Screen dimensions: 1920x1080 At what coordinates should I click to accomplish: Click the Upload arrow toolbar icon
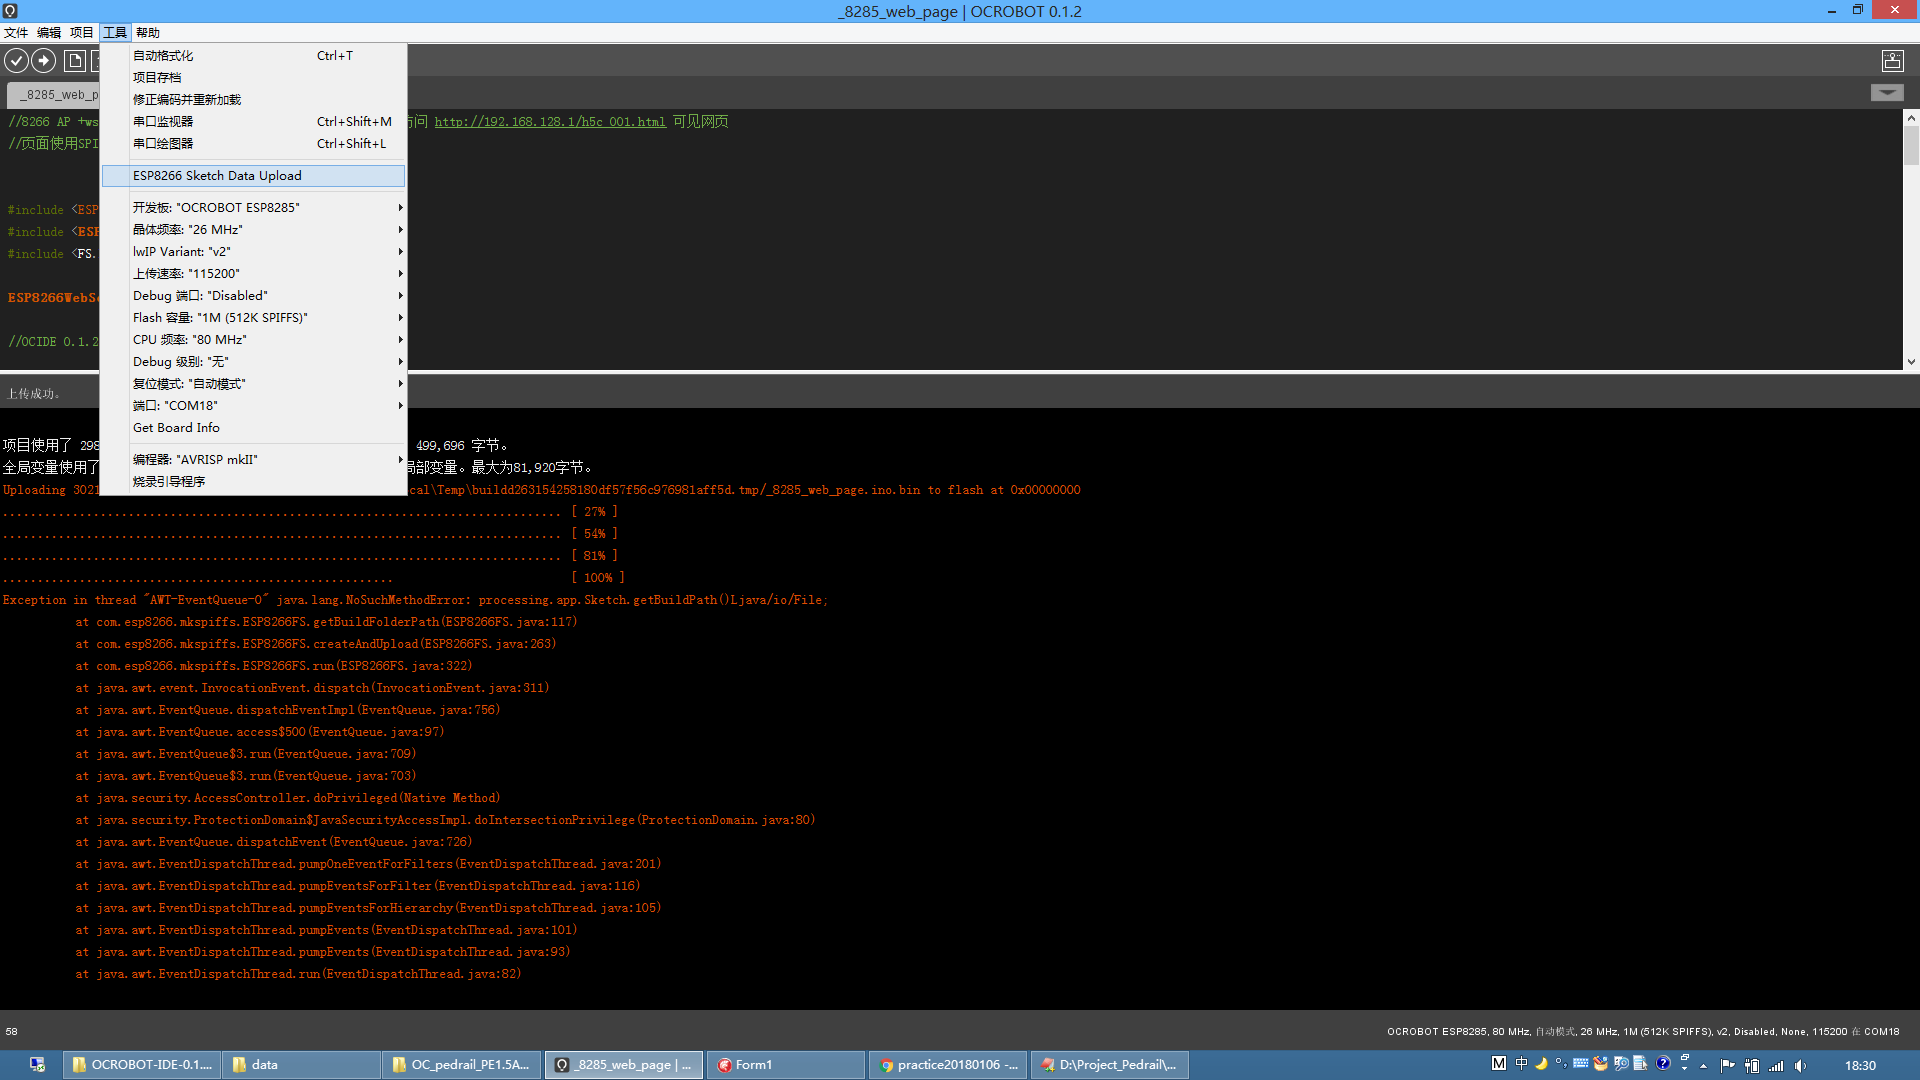tap(44, 61)
